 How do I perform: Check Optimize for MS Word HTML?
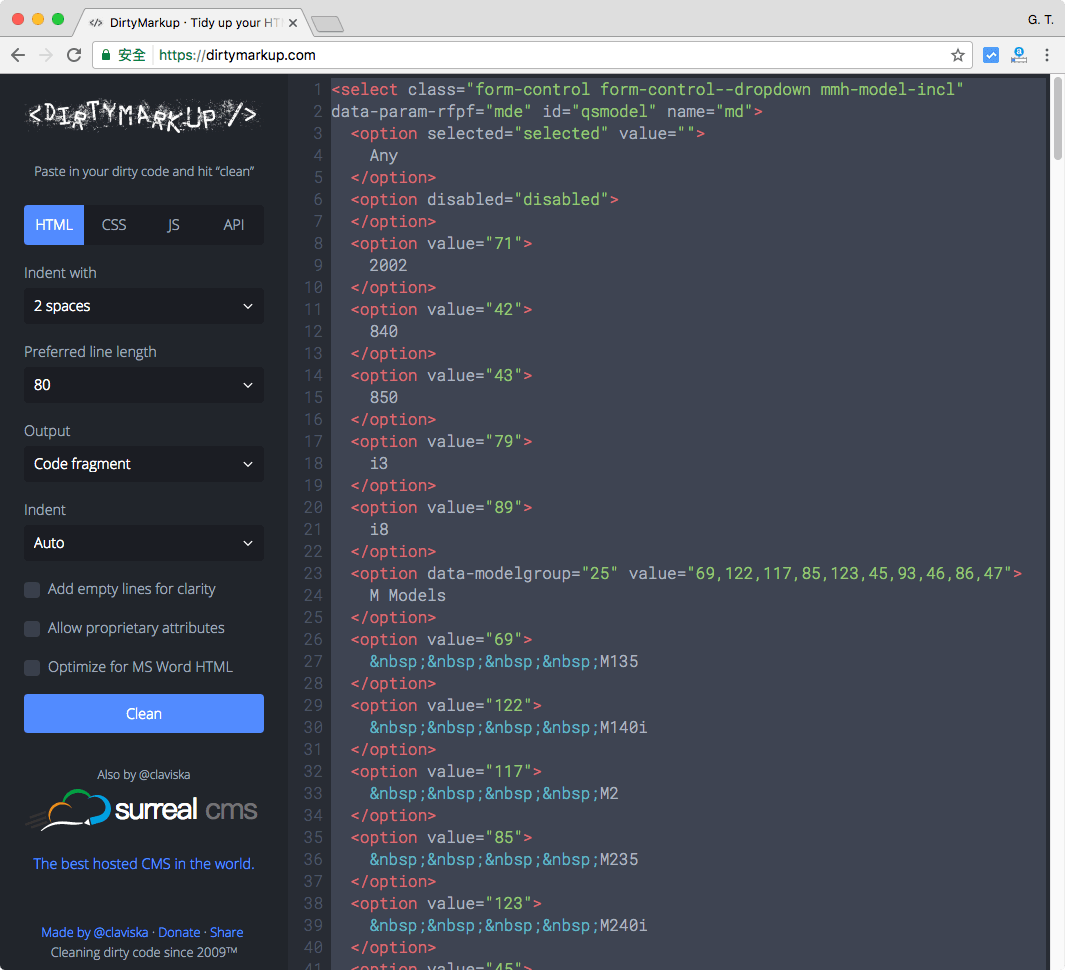pos(32,668)
